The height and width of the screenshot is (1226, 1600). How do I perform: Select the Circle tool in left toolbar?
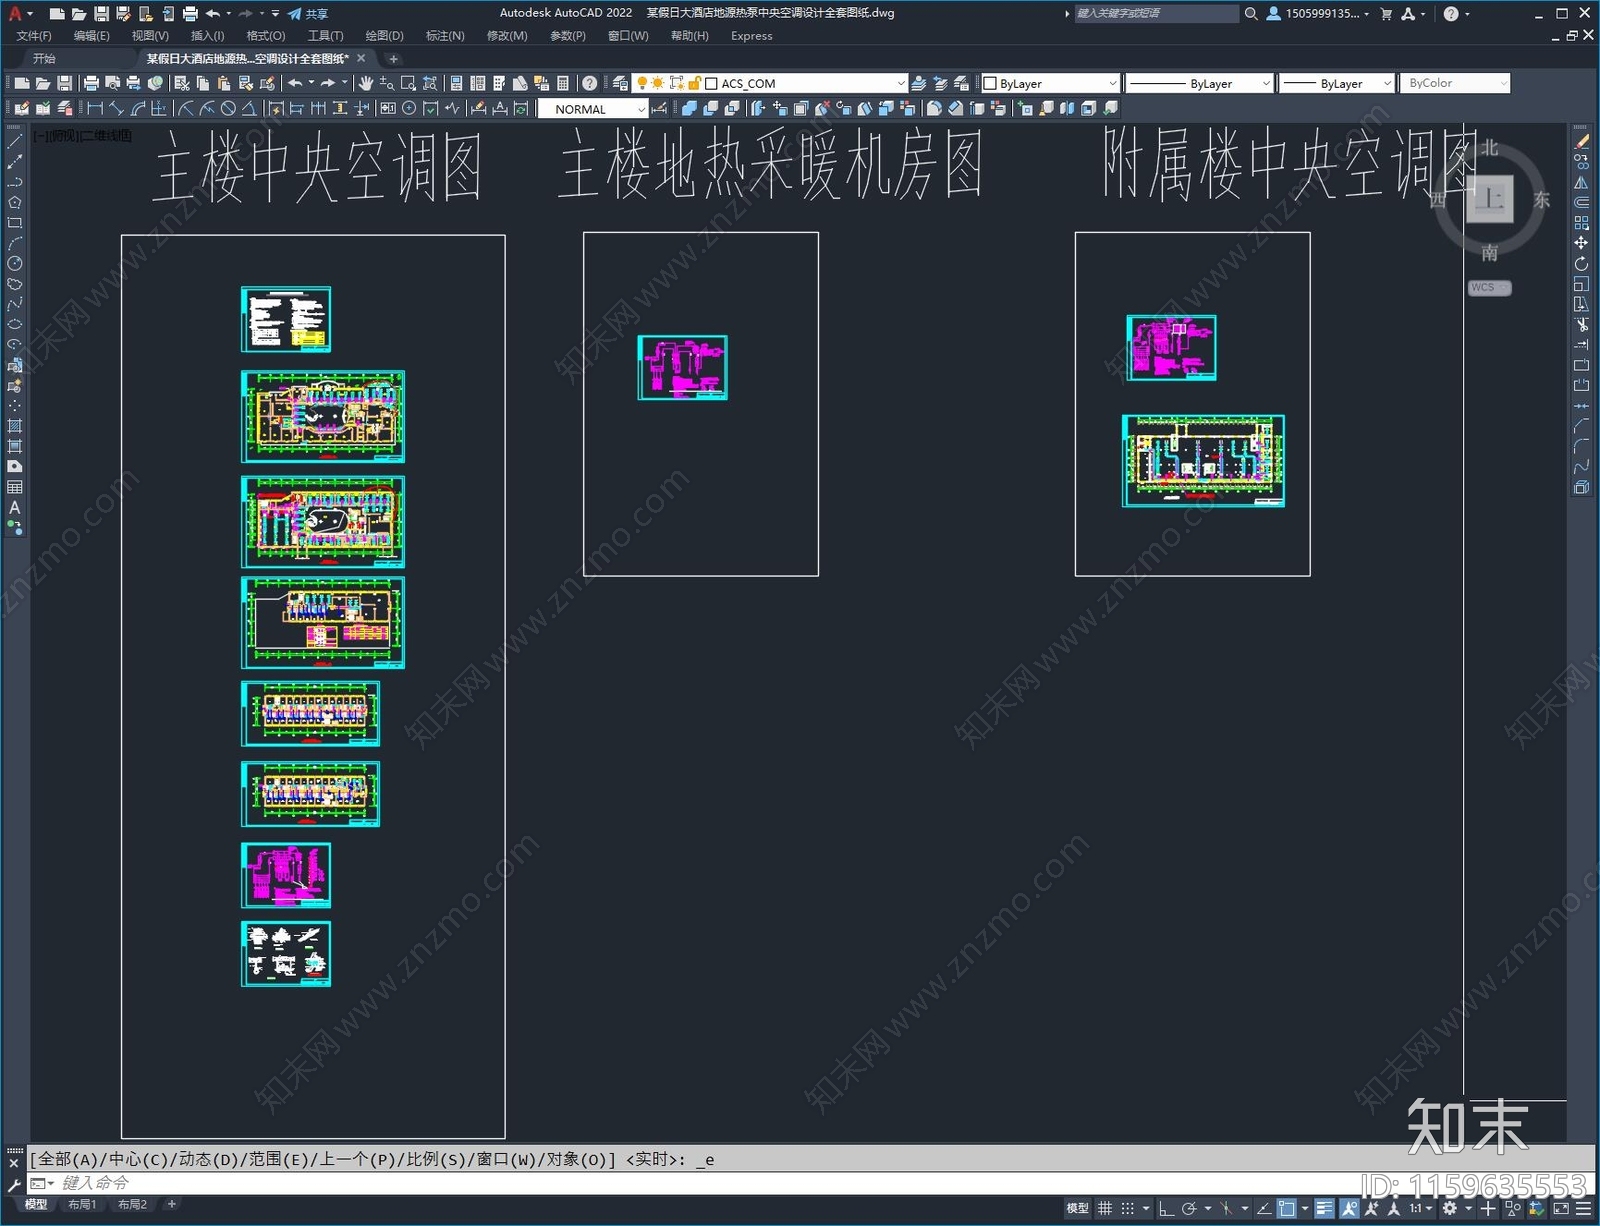[14, 264]
